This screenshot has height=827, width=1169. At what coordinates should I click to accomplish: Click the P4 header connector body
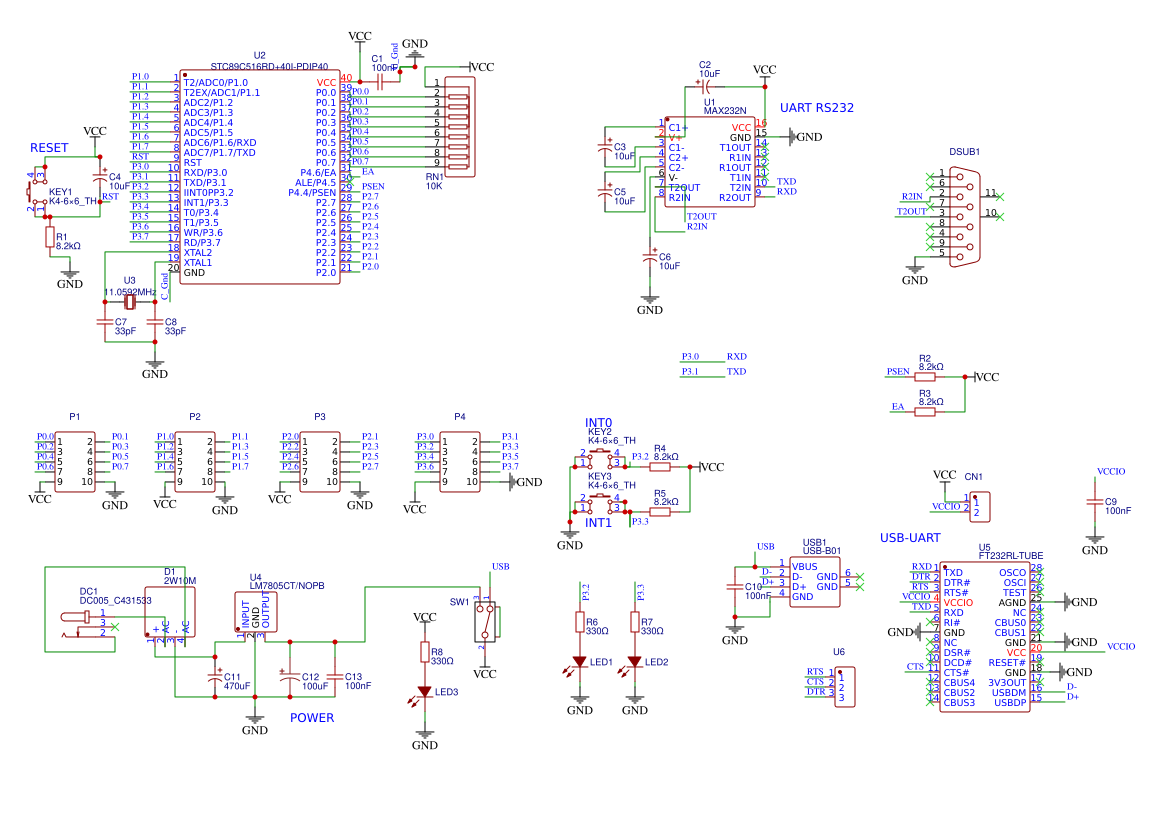click(x=460, y=462)
